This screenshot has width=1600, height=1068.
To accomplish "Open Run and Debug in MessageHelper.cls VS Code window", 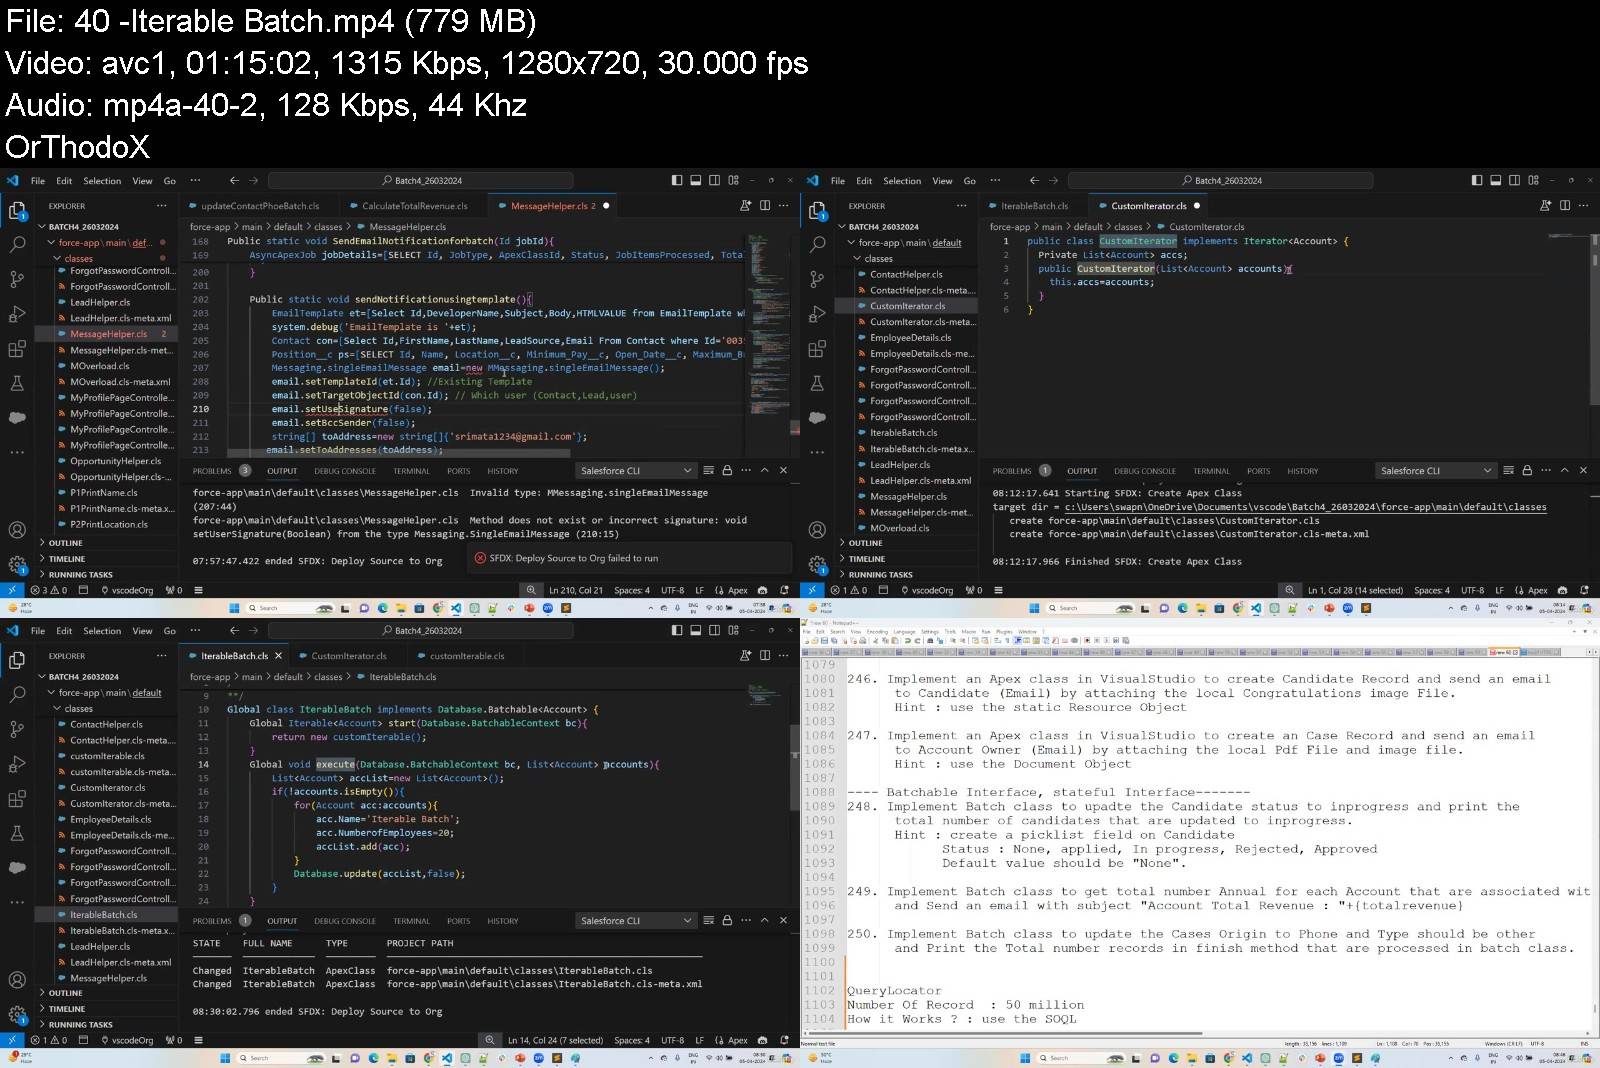I will pos(17,314).
